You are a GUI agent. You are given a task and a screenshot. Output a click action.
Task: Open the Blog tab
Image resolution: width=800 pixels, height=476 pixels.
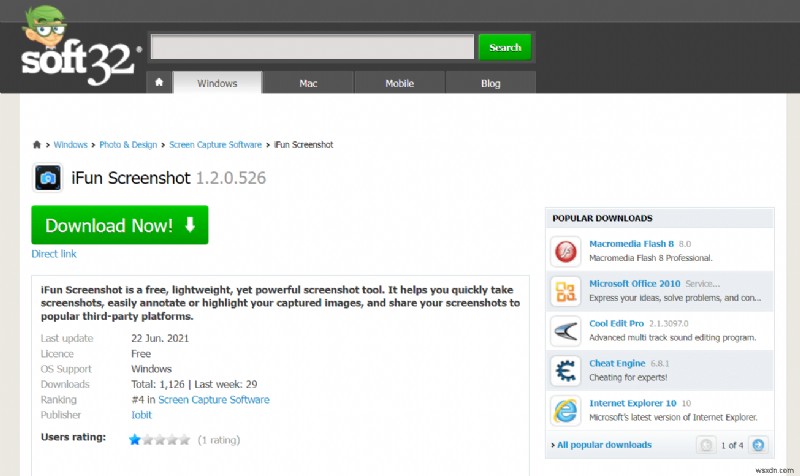coord(490,83)
